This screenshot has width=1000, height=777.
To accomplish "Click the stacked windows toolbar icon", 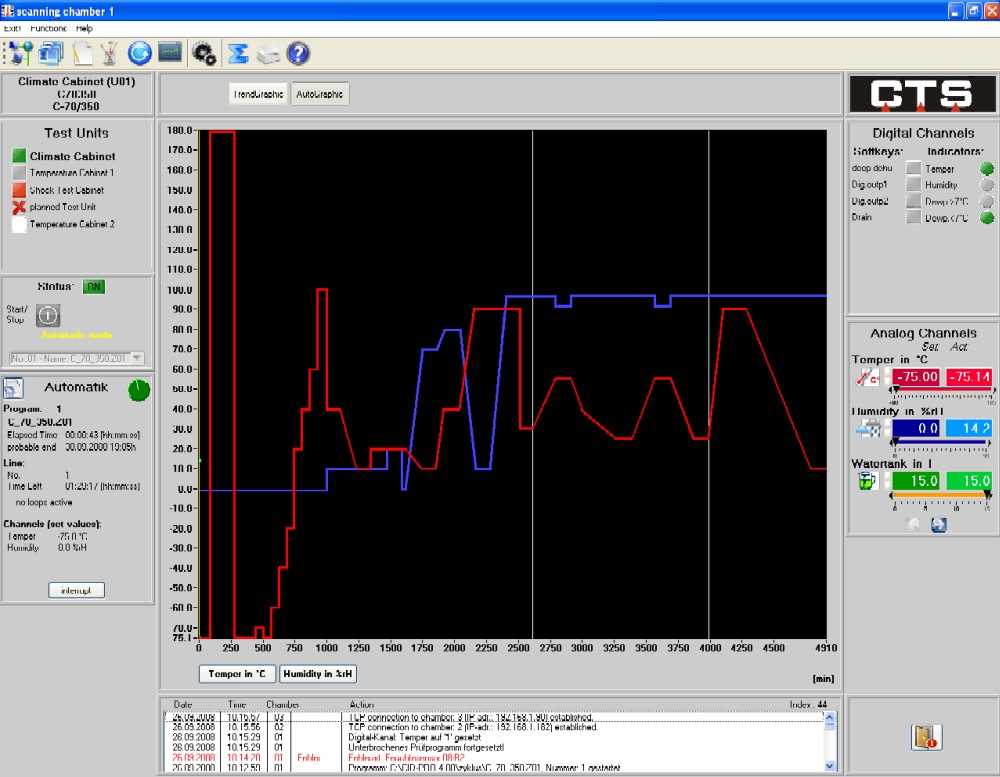I will 51,53.
